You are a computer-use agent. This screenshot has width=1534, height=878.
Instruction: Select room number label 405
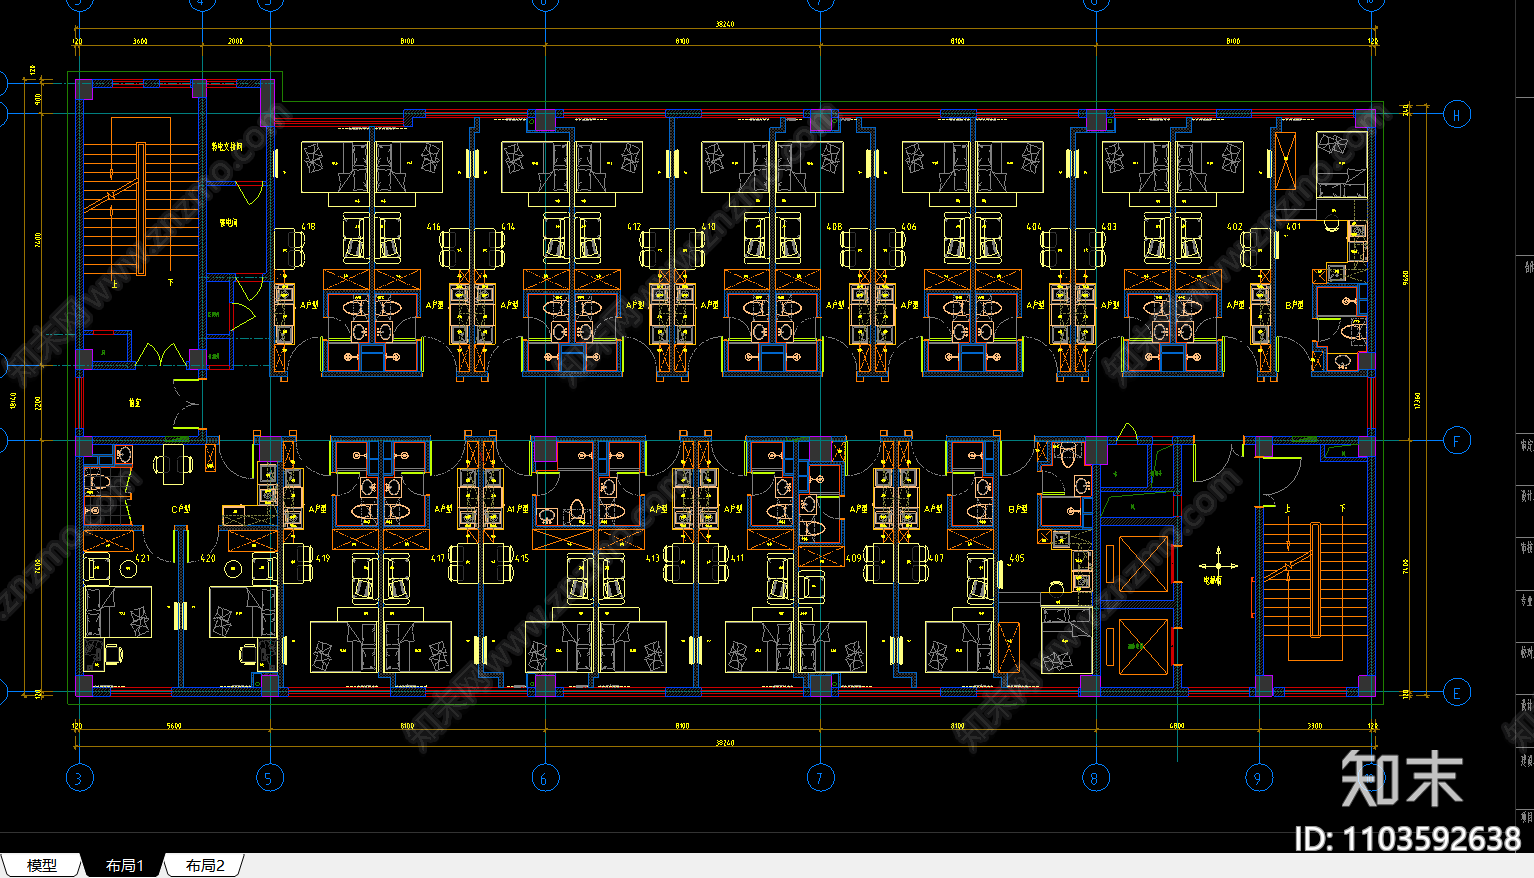tap(1017, 559)
